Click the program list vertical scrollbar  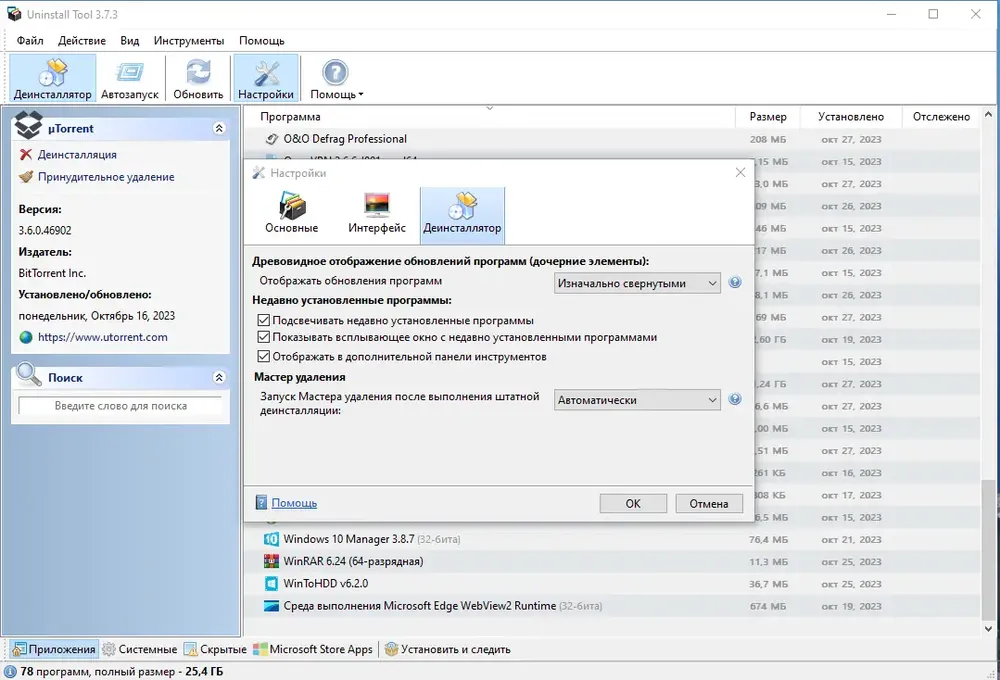click(988, 370)
